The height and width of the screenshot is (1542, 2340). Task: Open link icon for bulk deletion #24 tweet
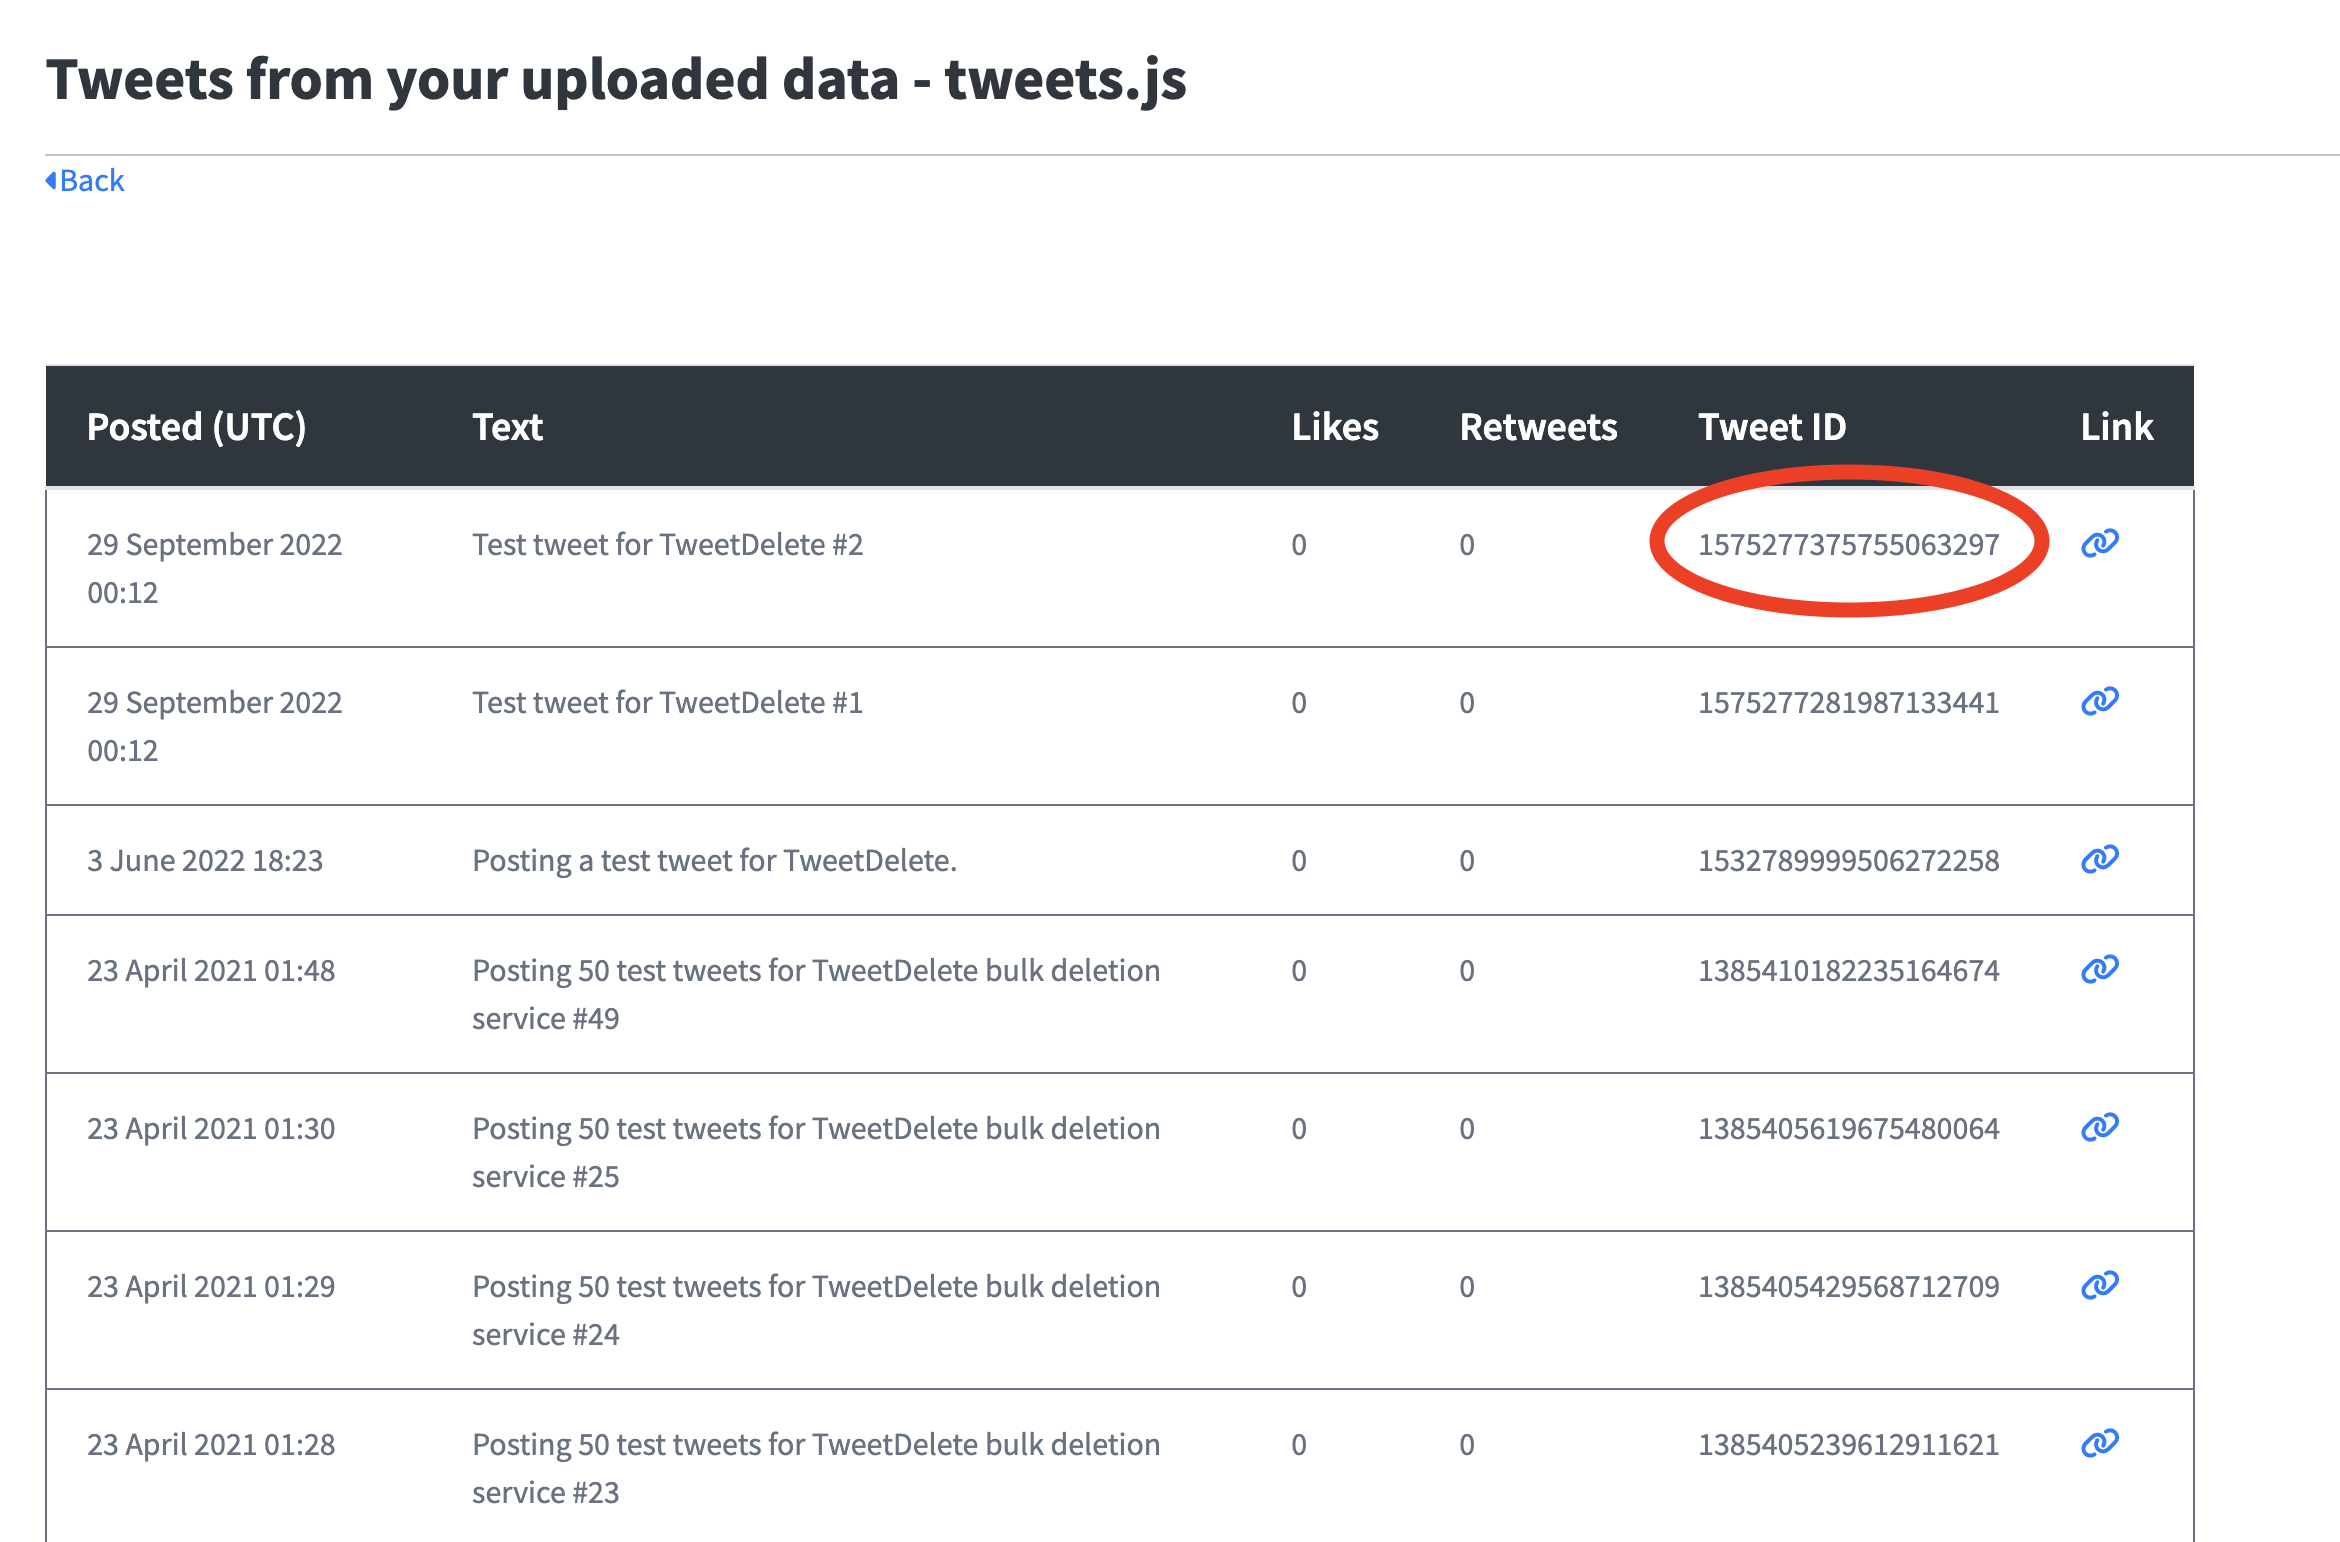click(2099, 1285)
